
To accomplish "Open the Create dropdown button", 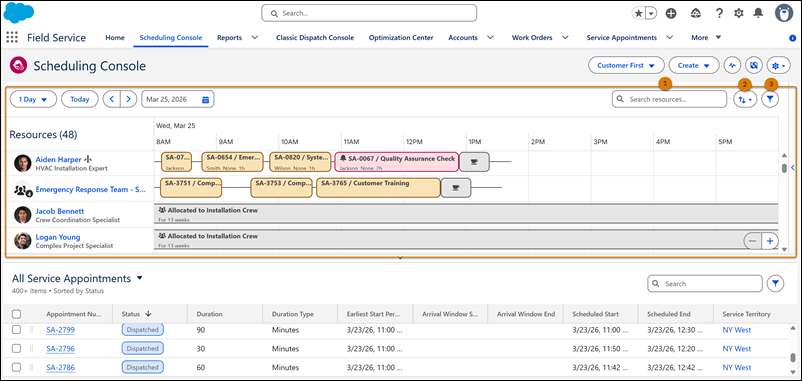I will pos(694,65).
